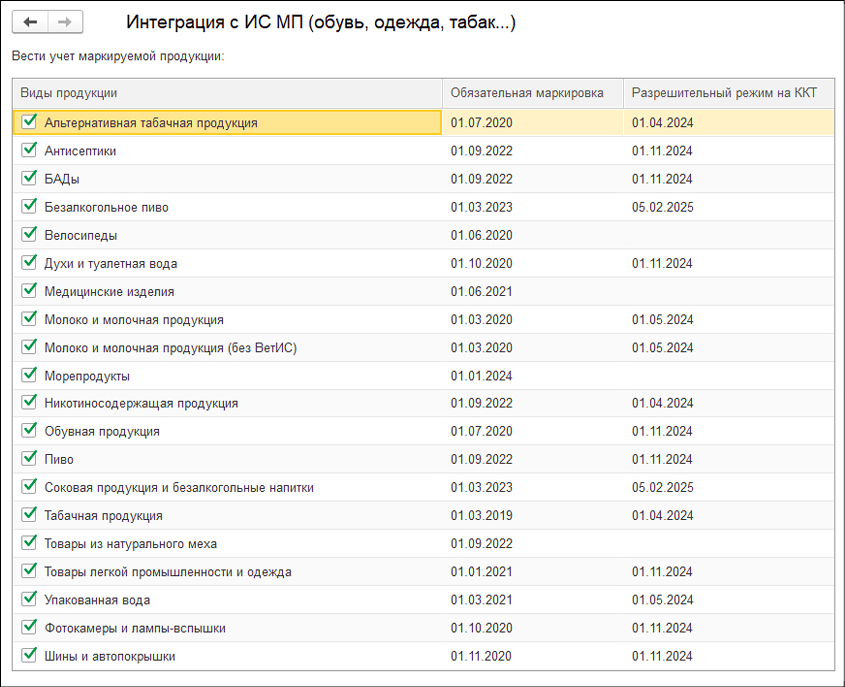
Task: Click the 01.11.2020 date for Шины и автопокрышки
Action: tap(482, 656)
